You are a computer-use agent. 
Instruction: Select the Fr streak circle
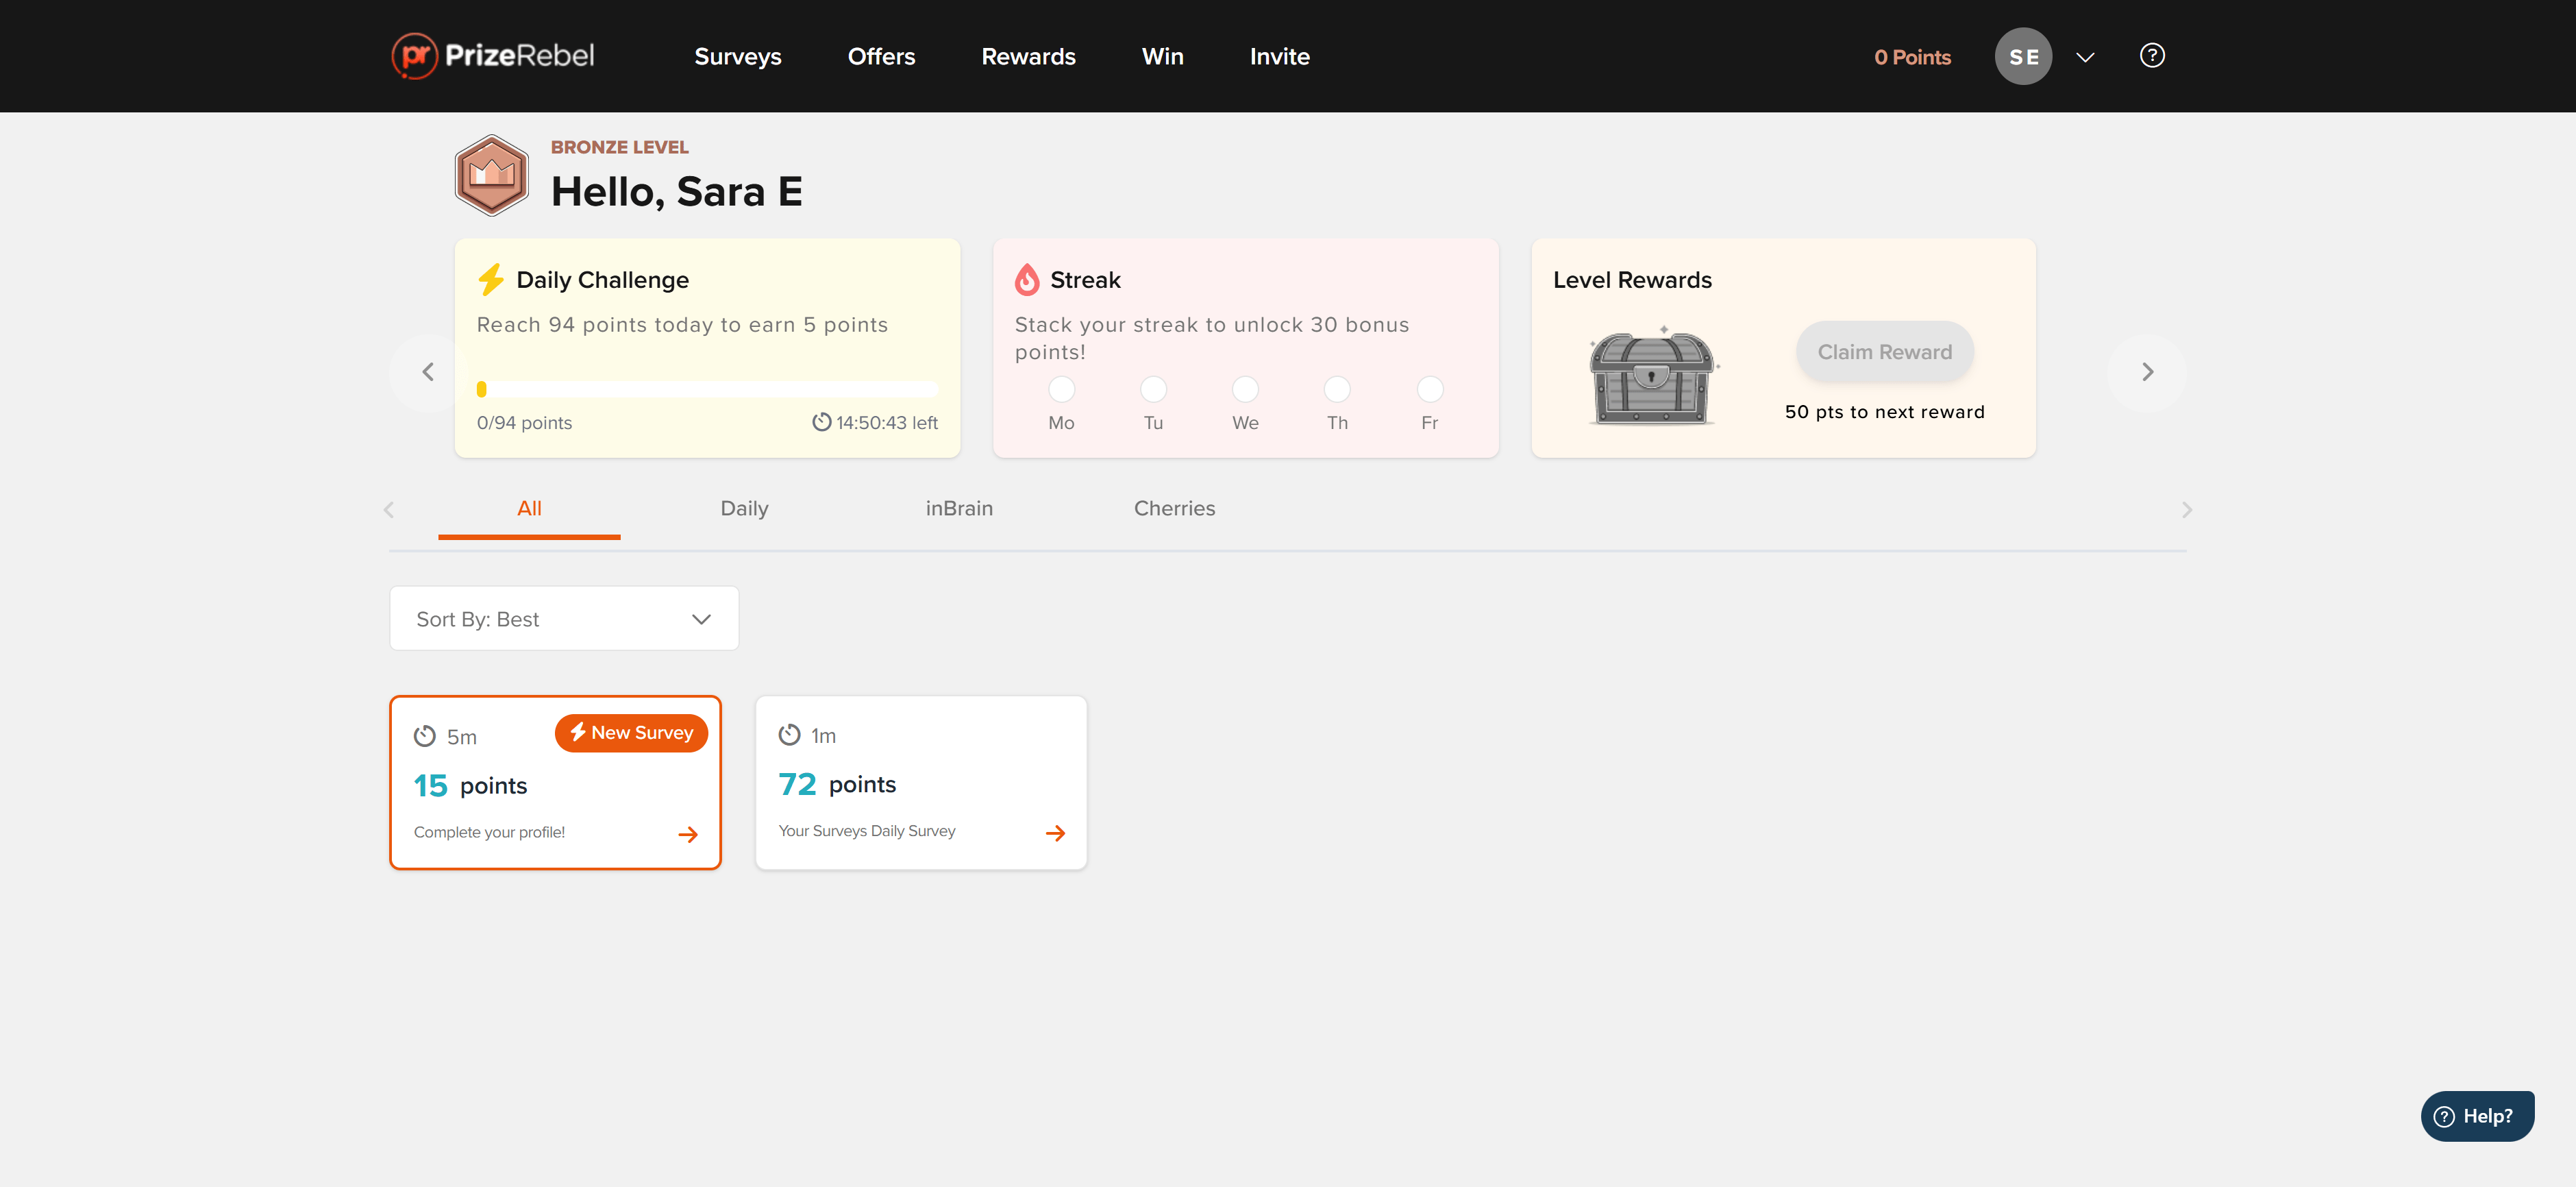(1429, 389)
